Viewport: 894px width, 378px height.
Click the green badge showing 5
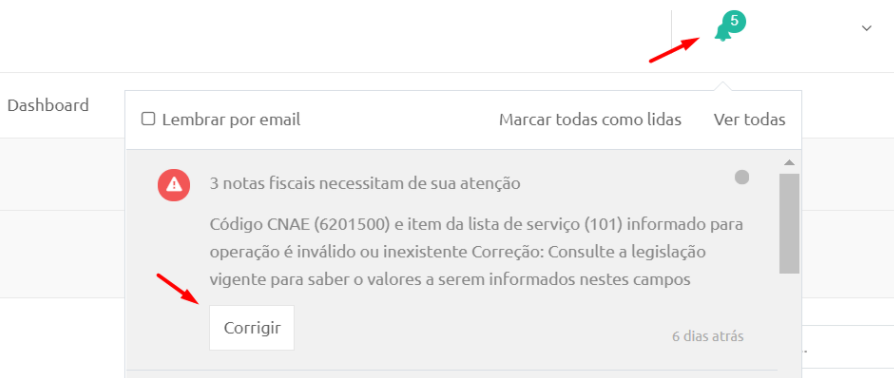tap(734, 21)
